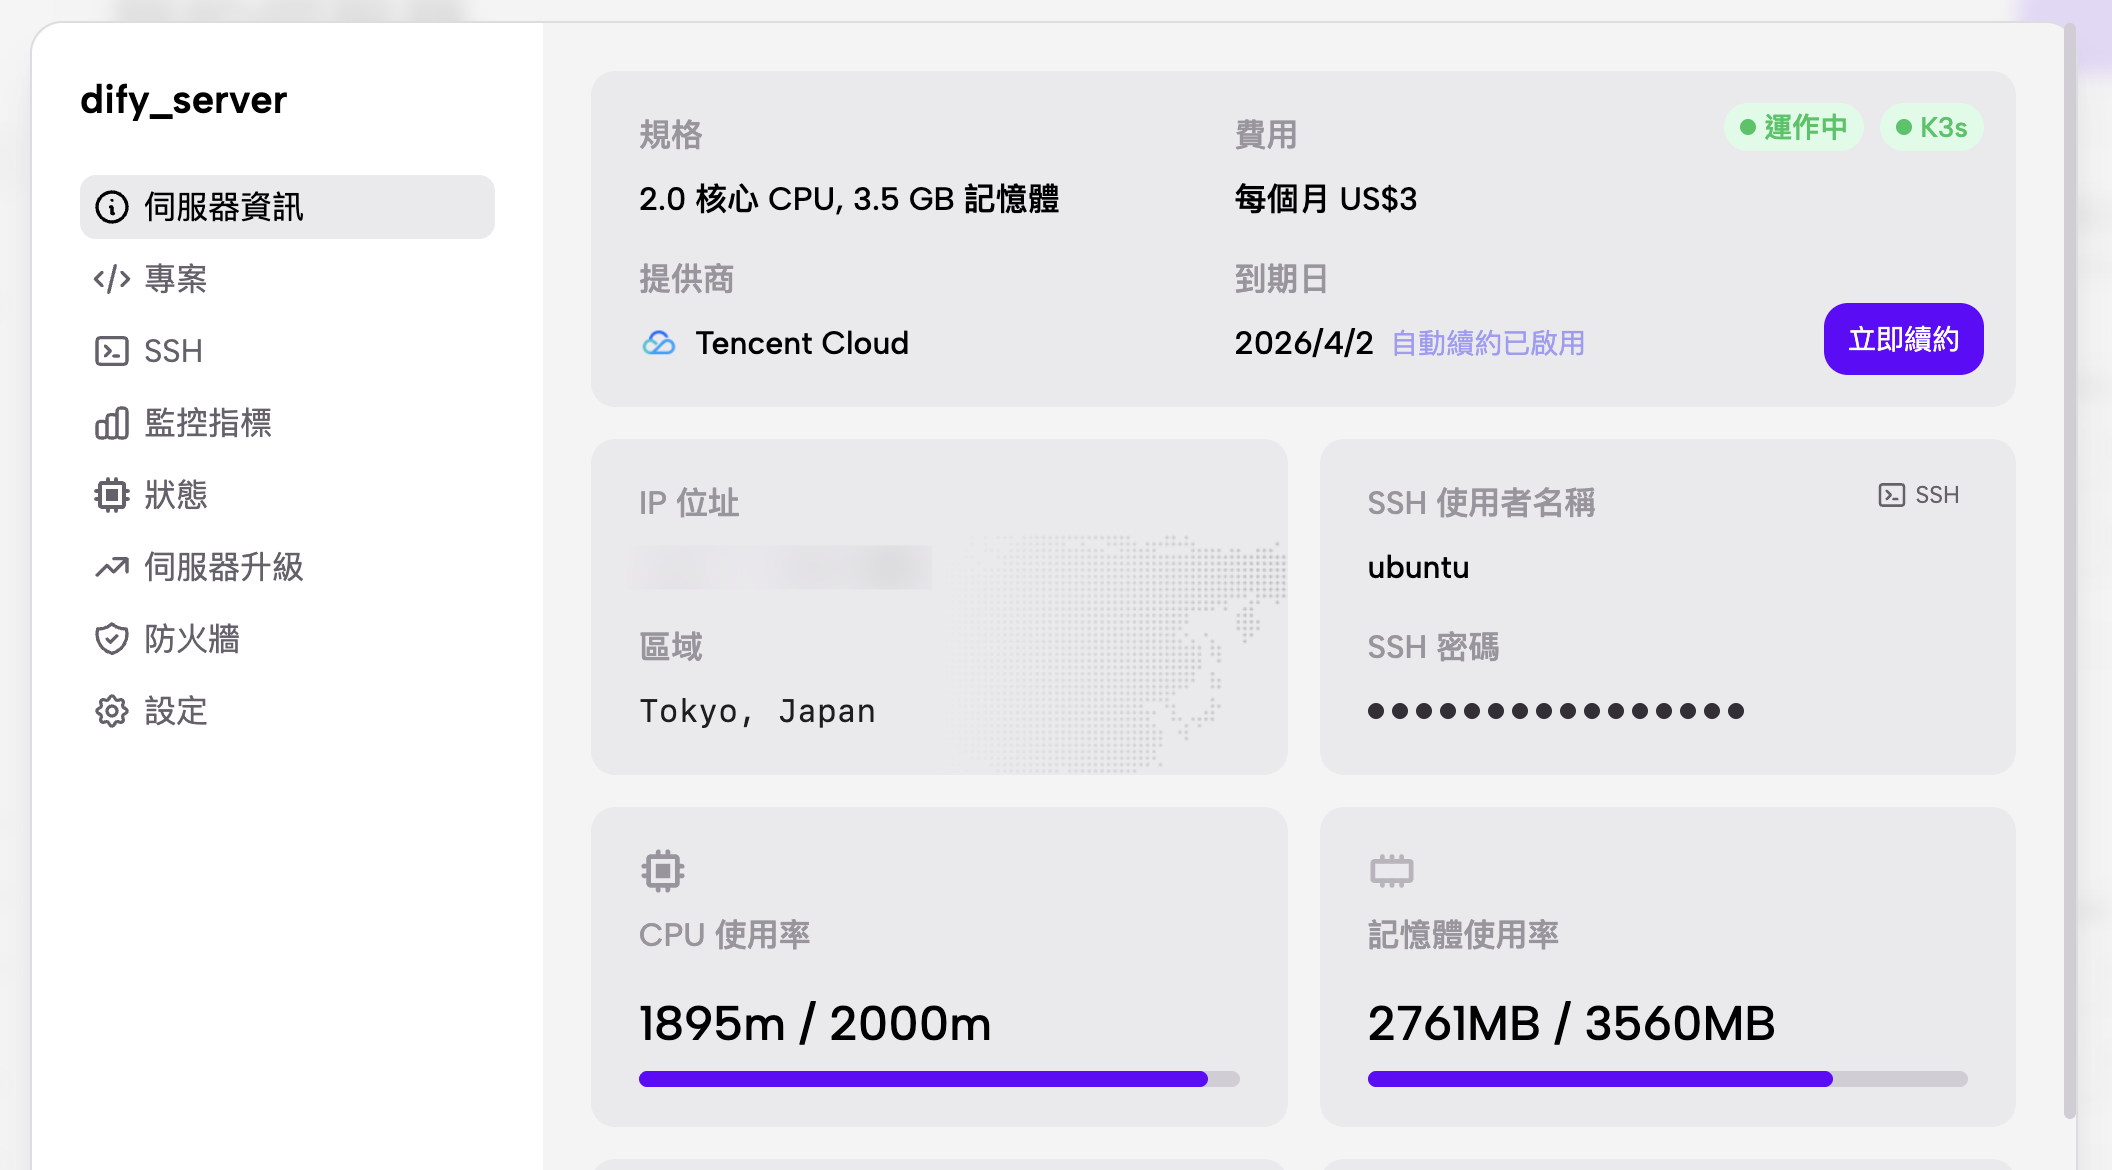Viewport: 2112px width, 1170px height.
Task: Click the vertical scrollbar on the right
Action: click(2069, 570)
